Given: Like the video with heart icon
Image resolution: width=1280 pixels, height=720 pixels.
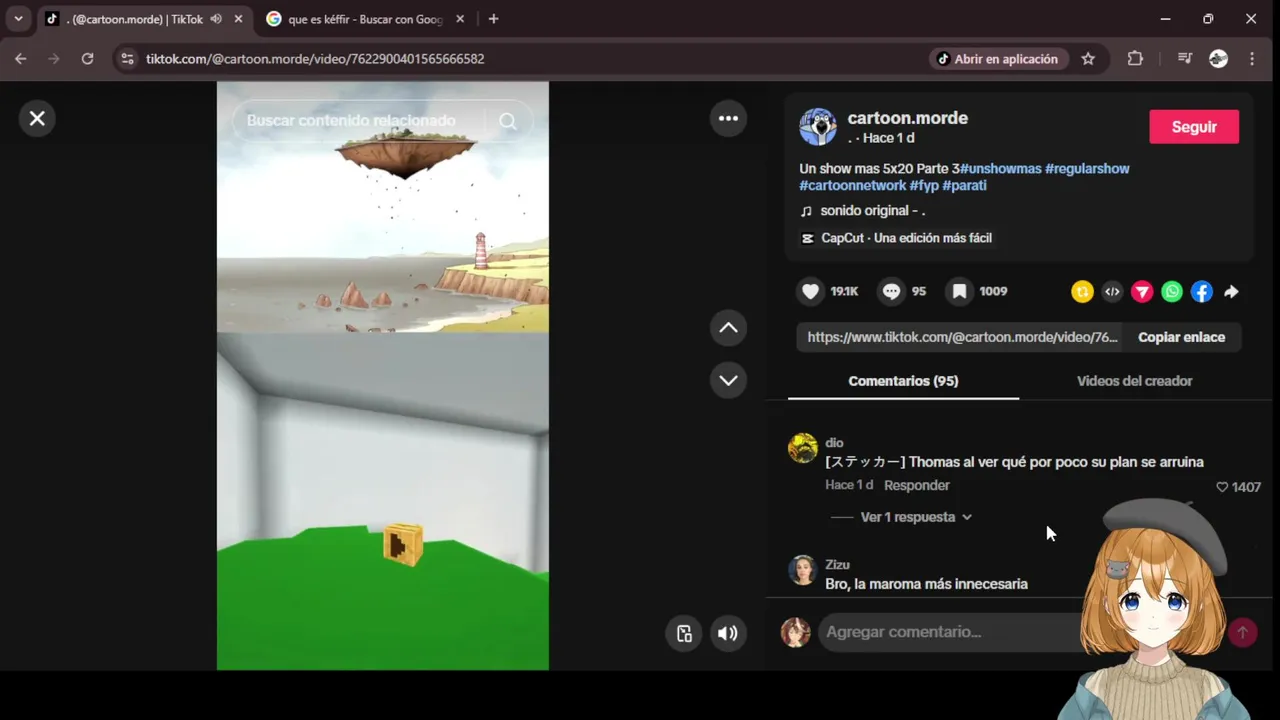Looking at the screenshot, I should [x=811, y=291].
